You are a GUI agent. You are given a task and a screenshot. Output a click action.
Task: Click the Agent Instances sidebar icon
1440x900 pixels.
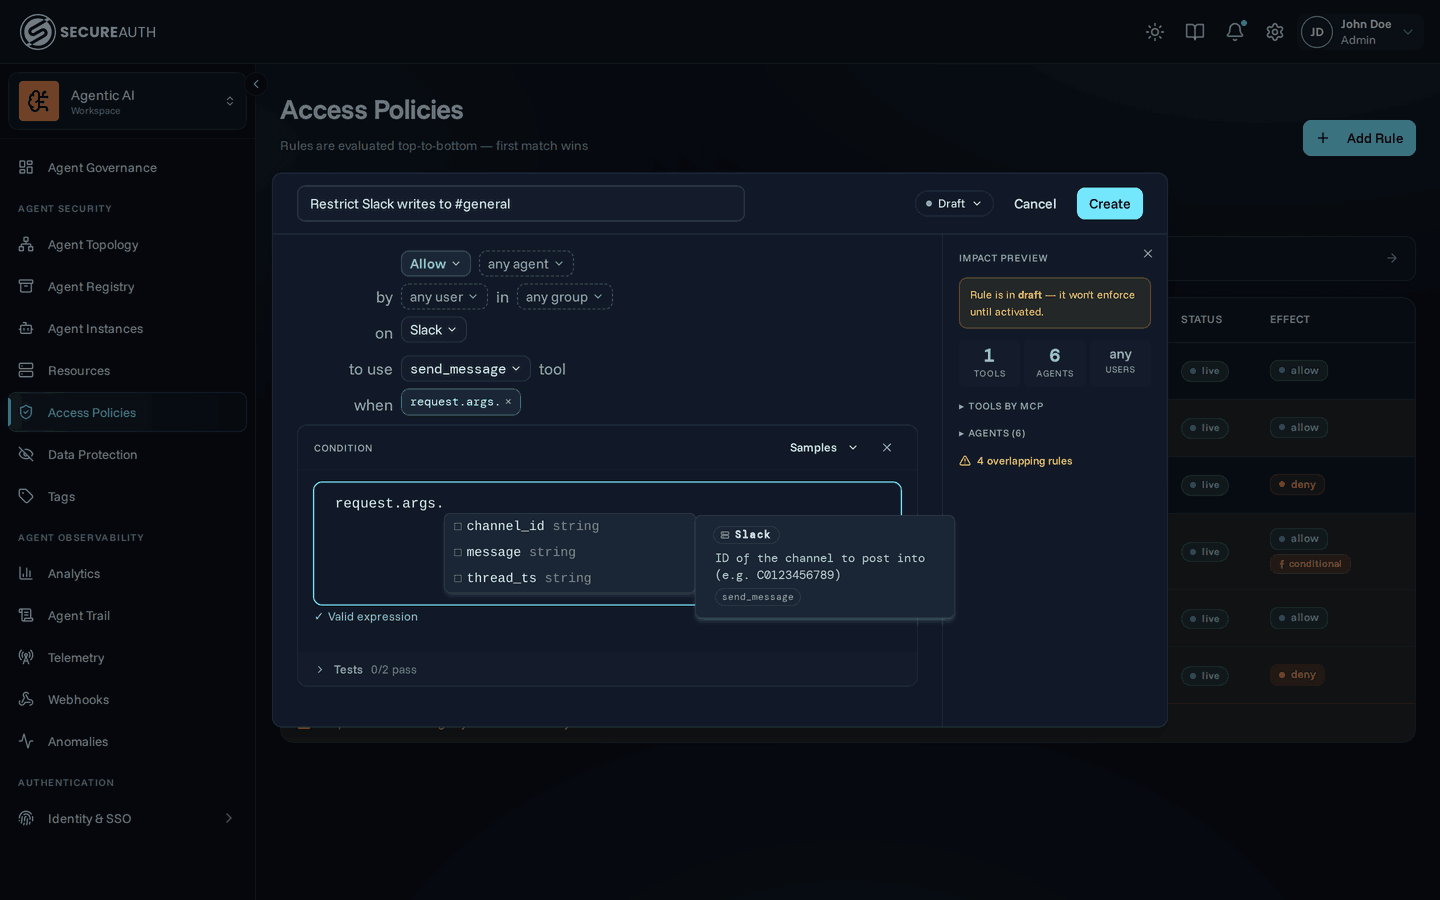point(26,328)
